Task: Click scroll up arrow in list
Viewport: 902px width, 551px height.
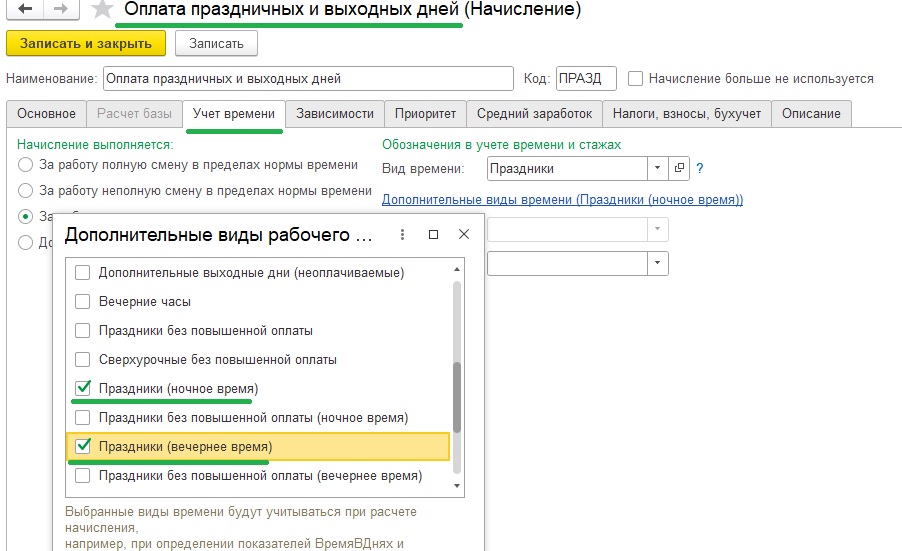Action: point(457,269)
